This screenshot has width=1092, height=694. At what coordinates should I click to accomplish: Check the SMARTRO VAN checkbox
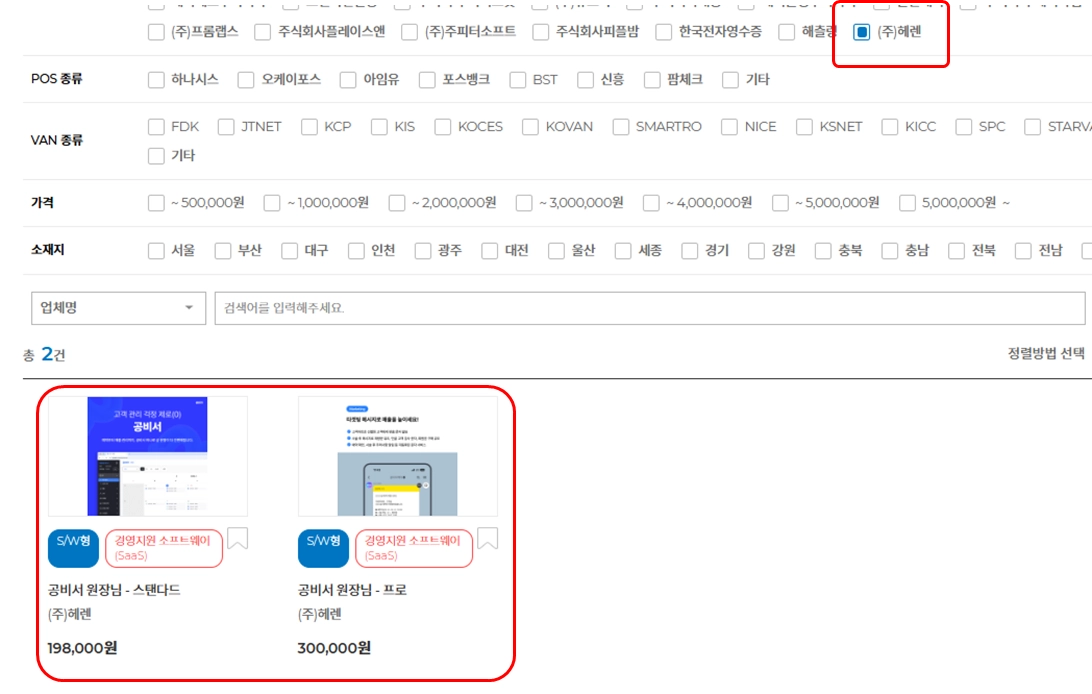(621, 127)
